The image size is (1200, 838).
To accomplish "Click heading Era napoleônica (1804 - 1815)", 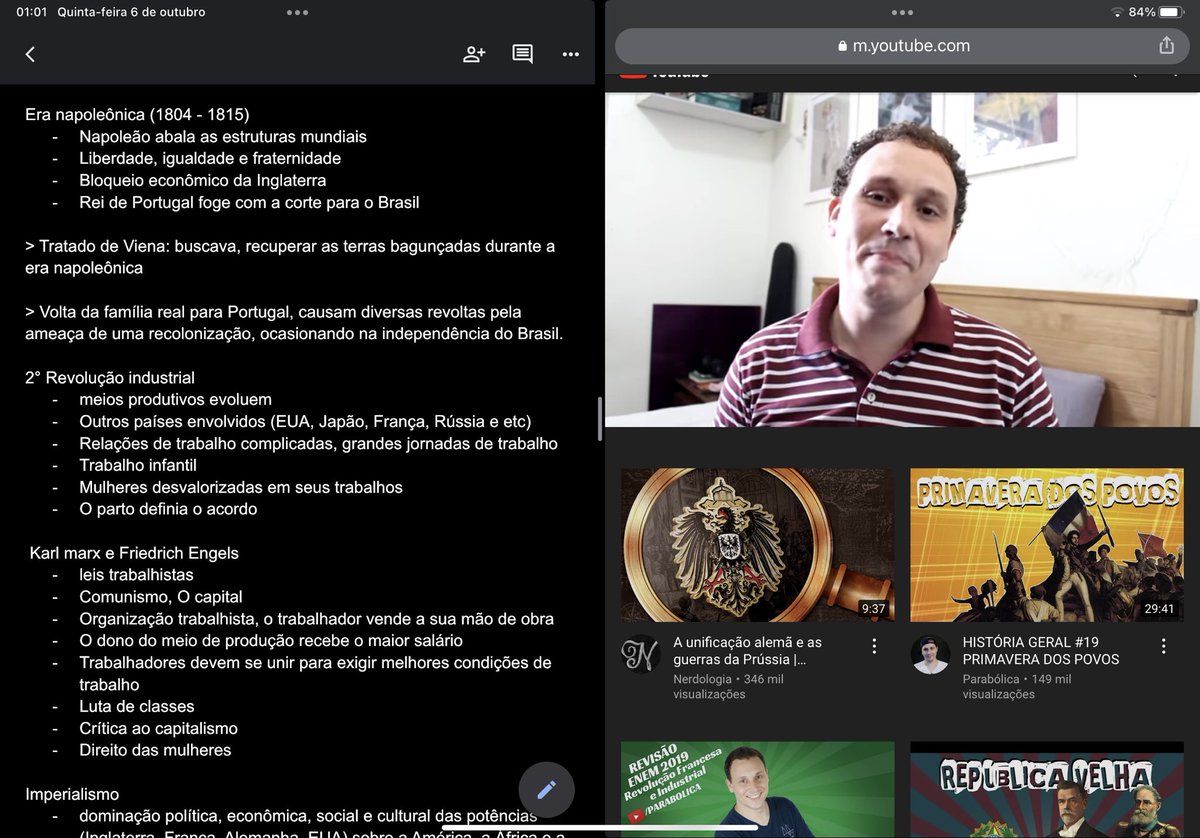I will [137, 114].
